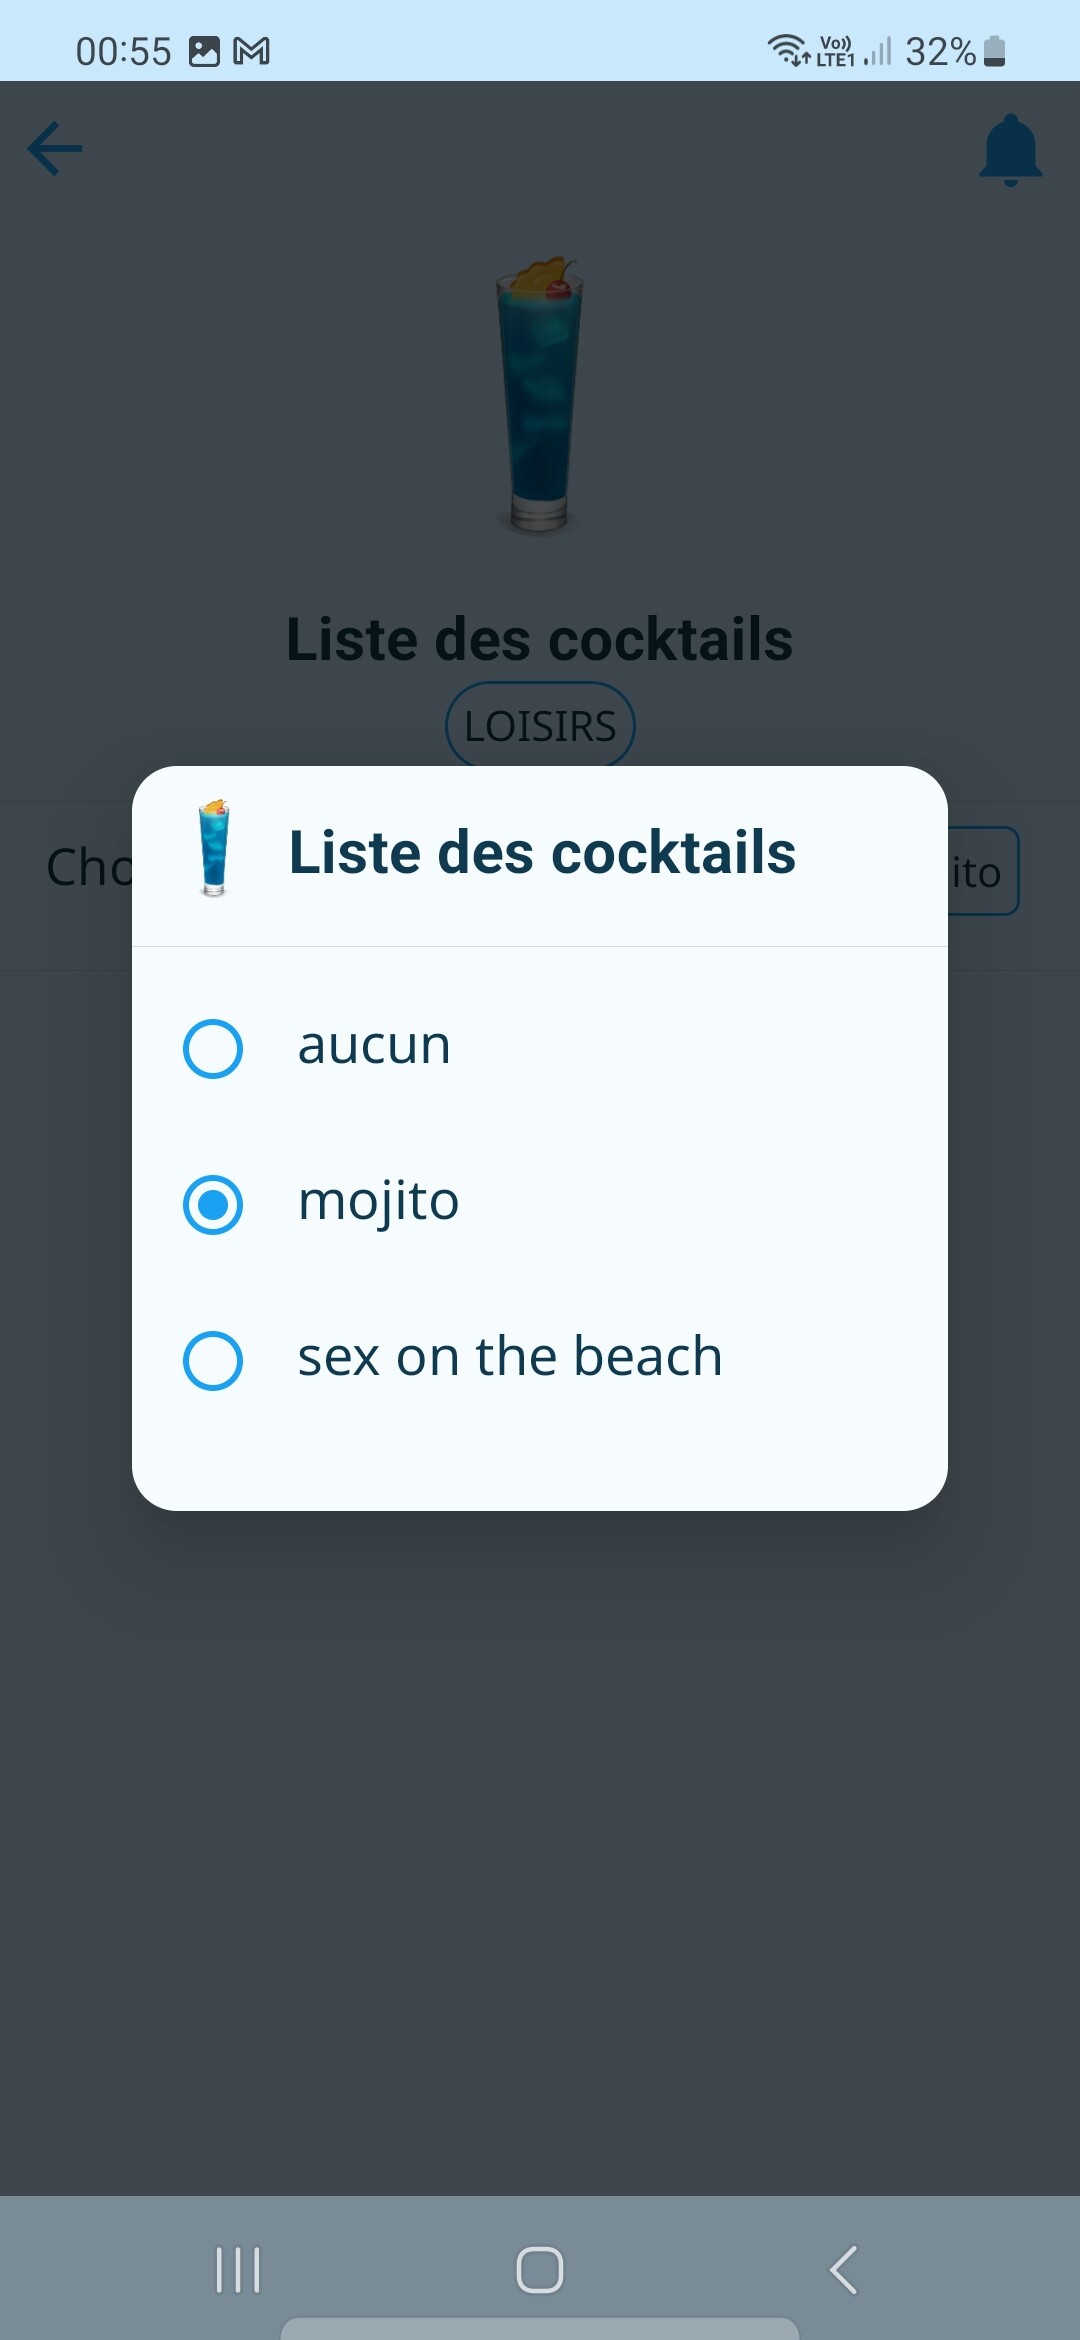1080x2340 pixels.
Task: Tap the "aucun" option label
Action: click(374, 1046)
